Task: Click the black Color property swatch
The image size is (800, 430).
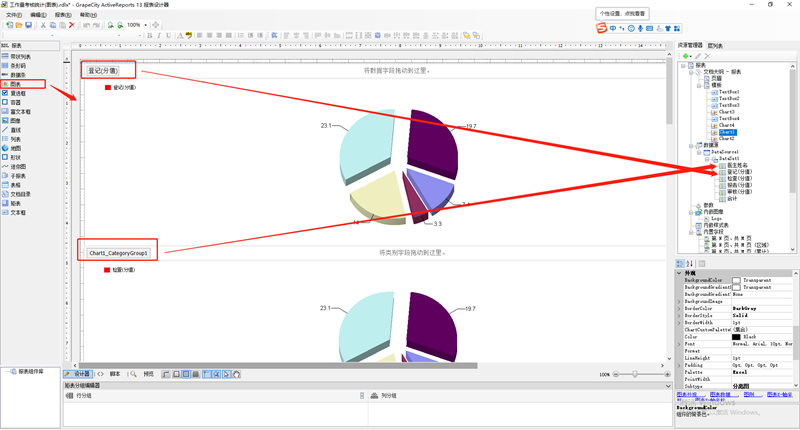Action: pyautogui.click(x=737, y=336)
